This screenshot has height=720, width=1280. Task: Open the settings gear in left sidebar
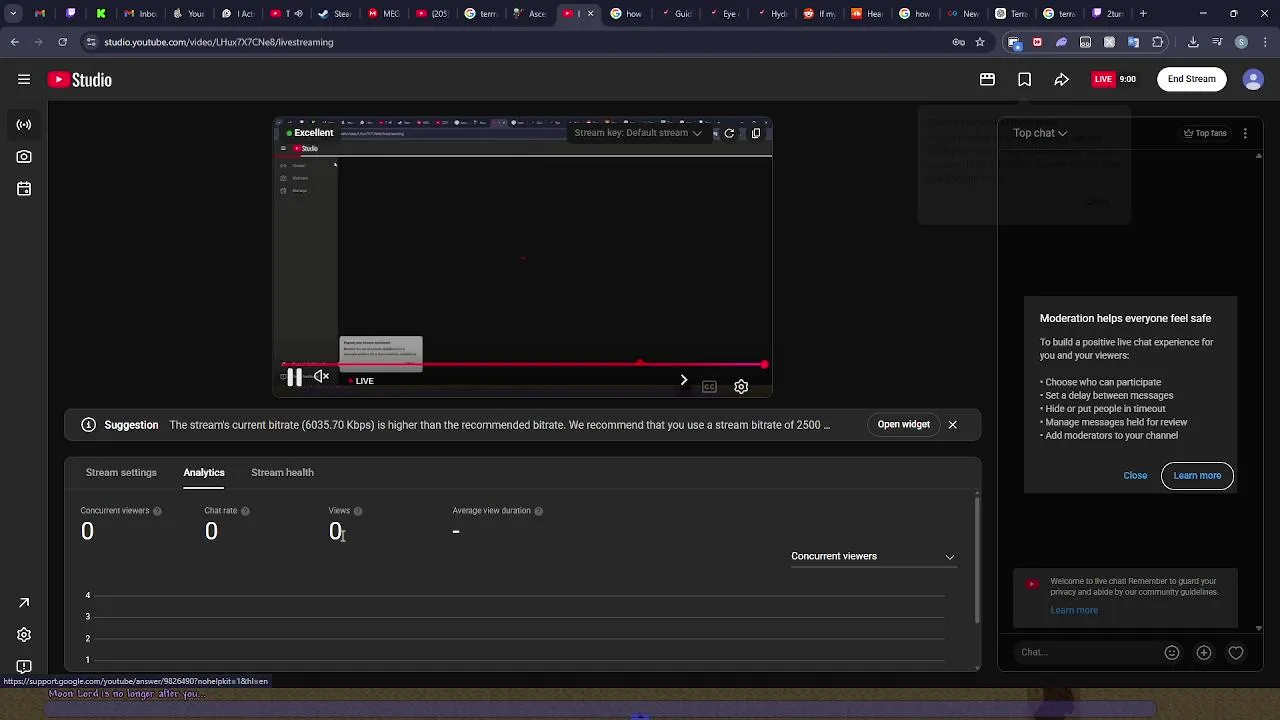coord(24,635)
